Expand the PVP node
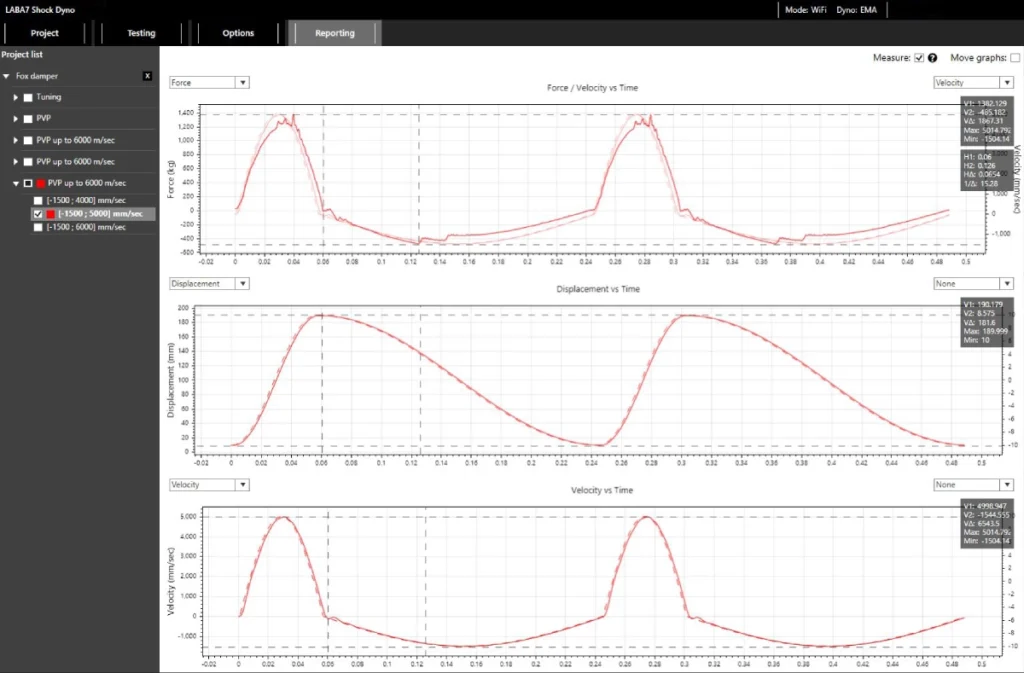This screenshot has width=1024, height=673. 16,119
